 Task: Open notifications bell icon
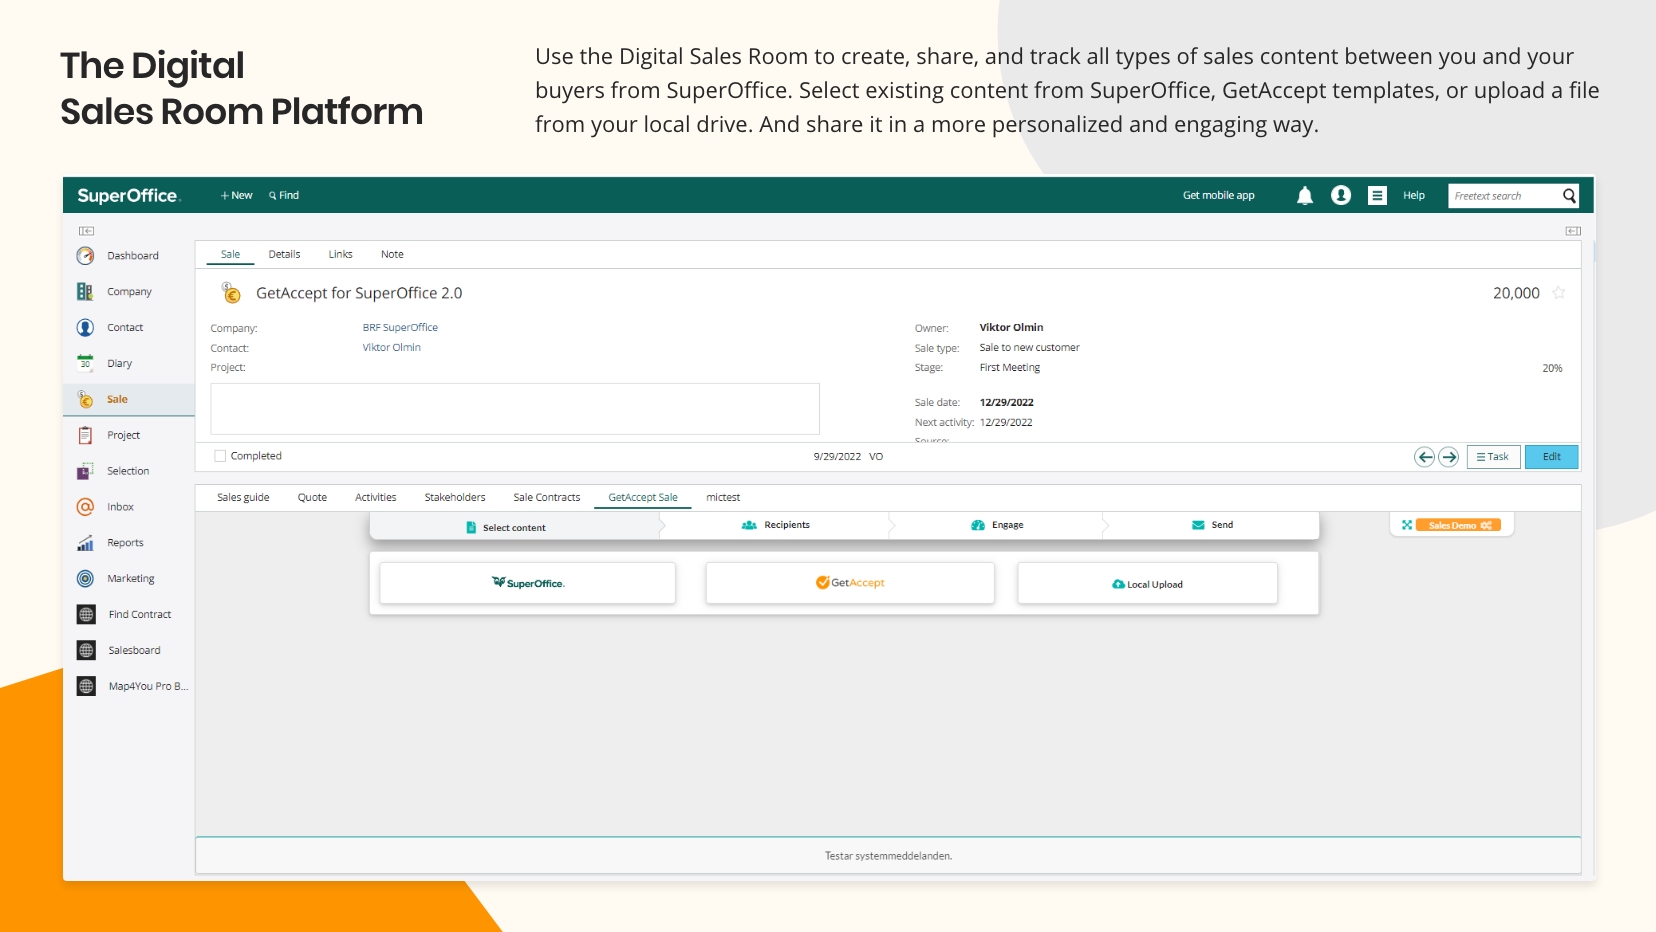pyautogui.click(x=1305, y=196)
